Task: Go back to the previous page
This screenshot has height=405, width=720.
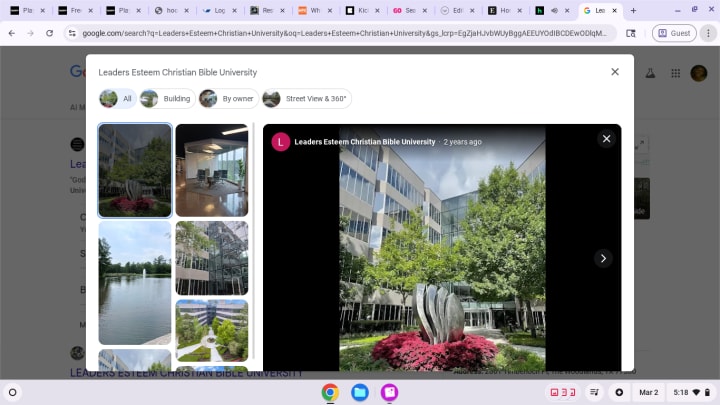Action: [x=12, y=33]
